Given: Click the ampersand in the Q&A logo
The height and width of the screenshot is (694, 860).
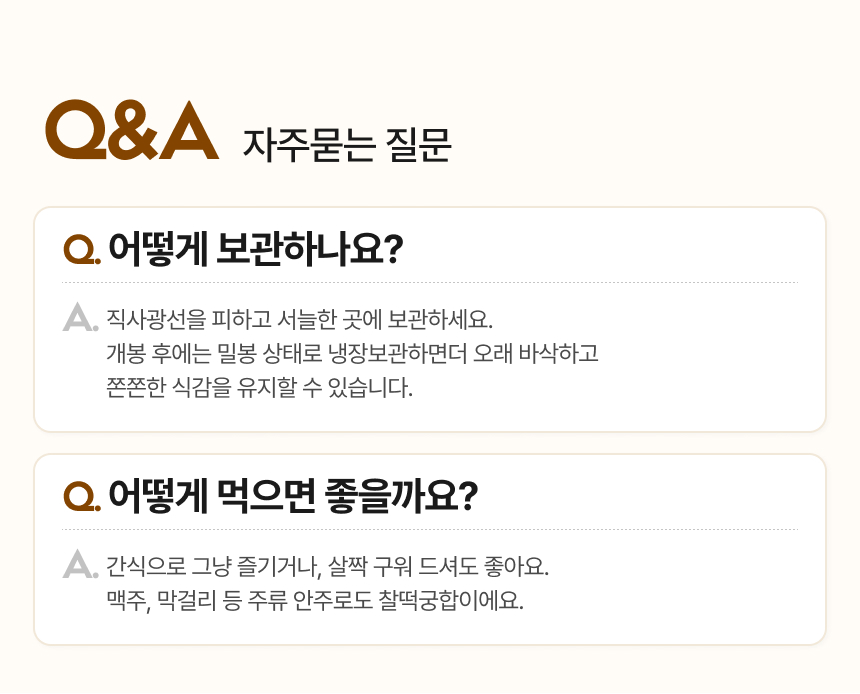Looking at the screenshot, I should click(x=132, y=131).
